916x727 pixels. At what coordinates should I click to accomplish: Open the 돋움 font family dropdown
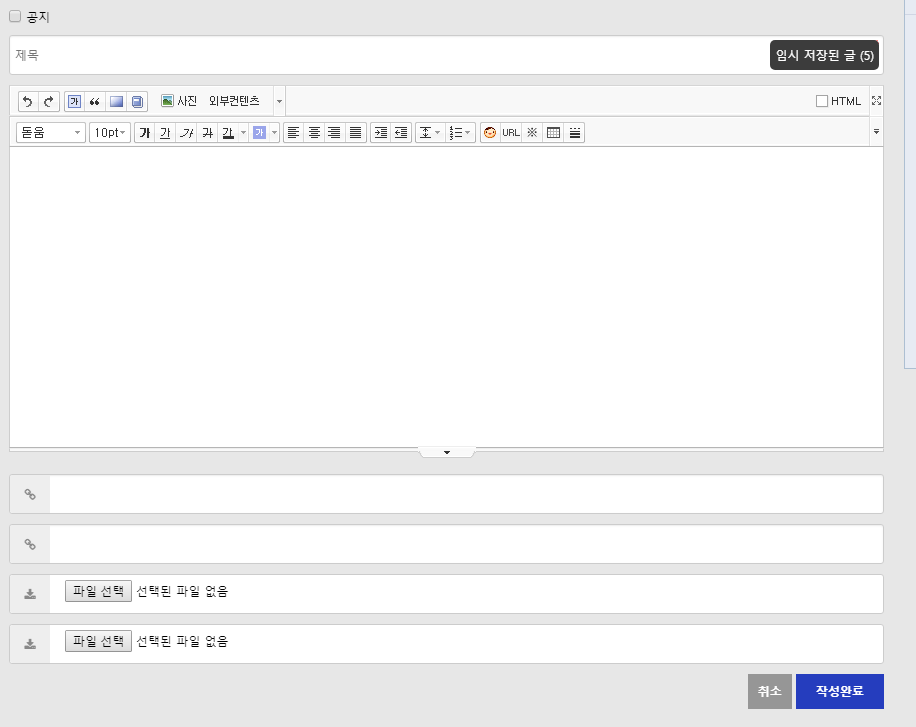pyautogui.click(x=50, y=133)
